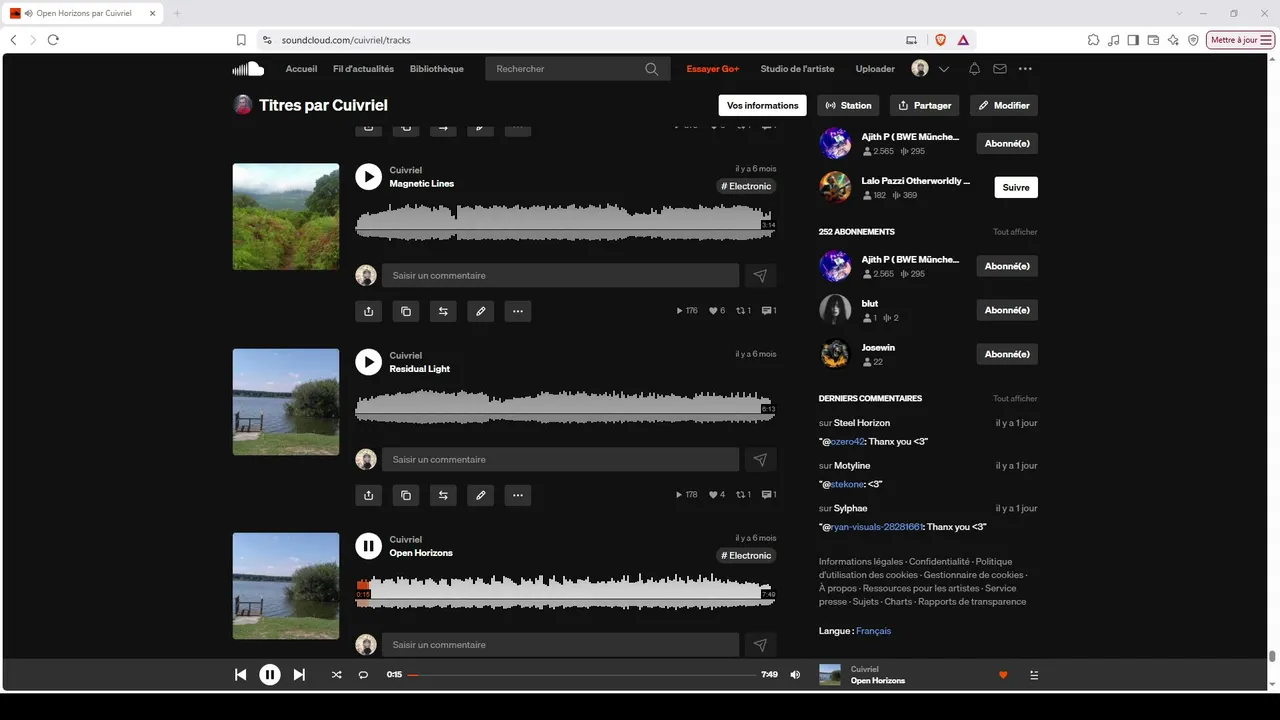Pause playback in bottom player bar

[270, 675]
